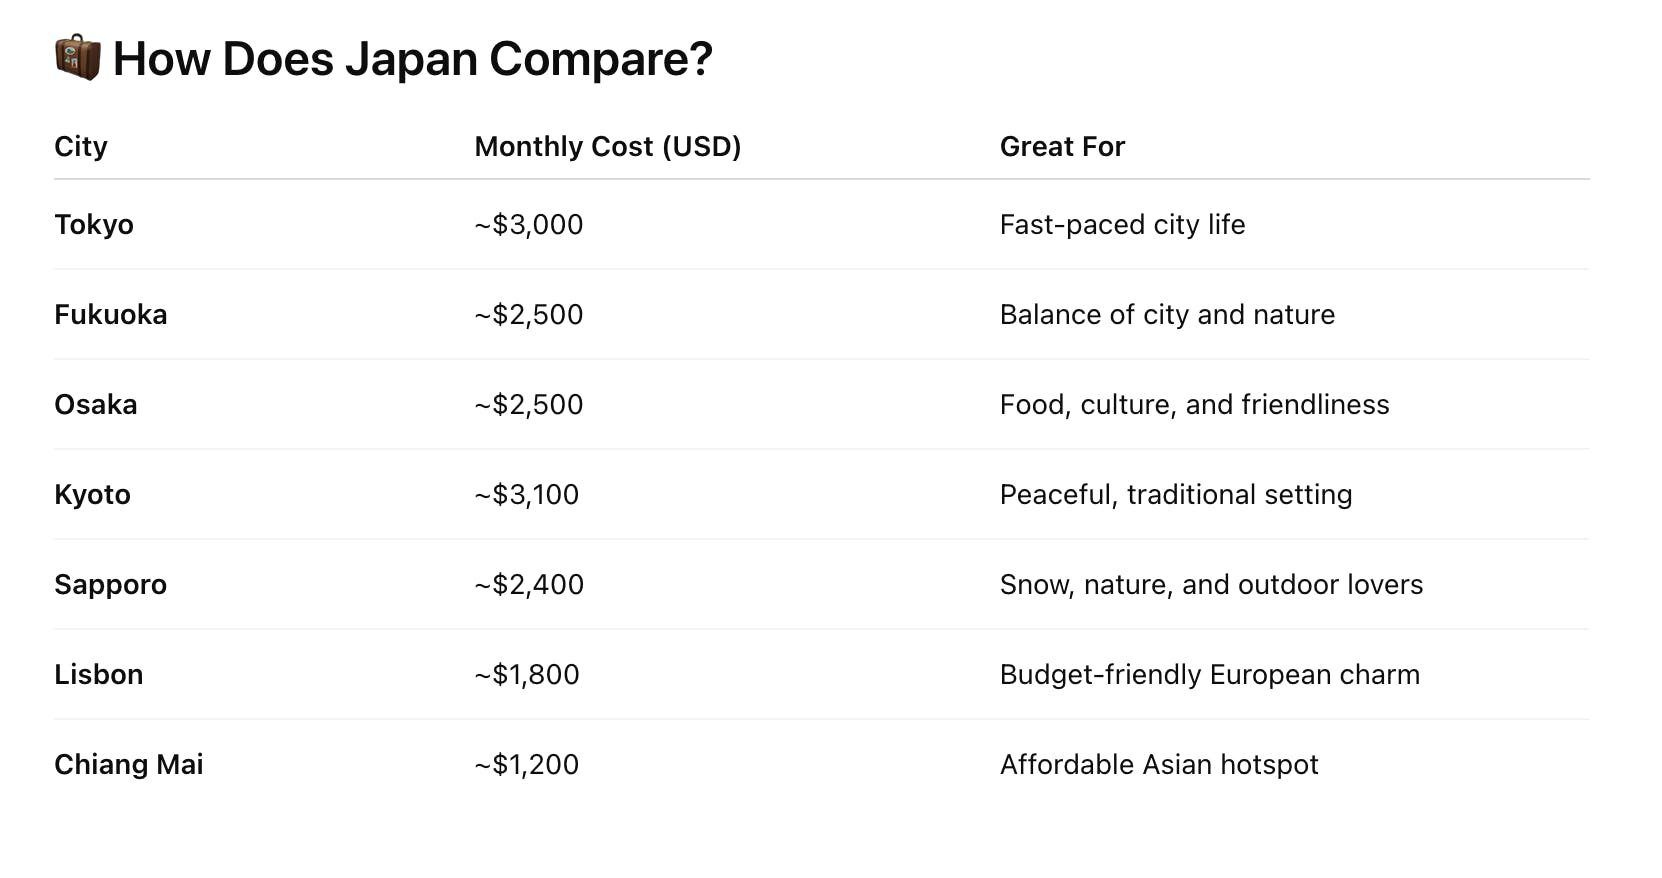Select Kyoto's ~$3,100 cost value
This screenshot has height=878, width=1662.
pyautogui.click(x=527, y=495)
